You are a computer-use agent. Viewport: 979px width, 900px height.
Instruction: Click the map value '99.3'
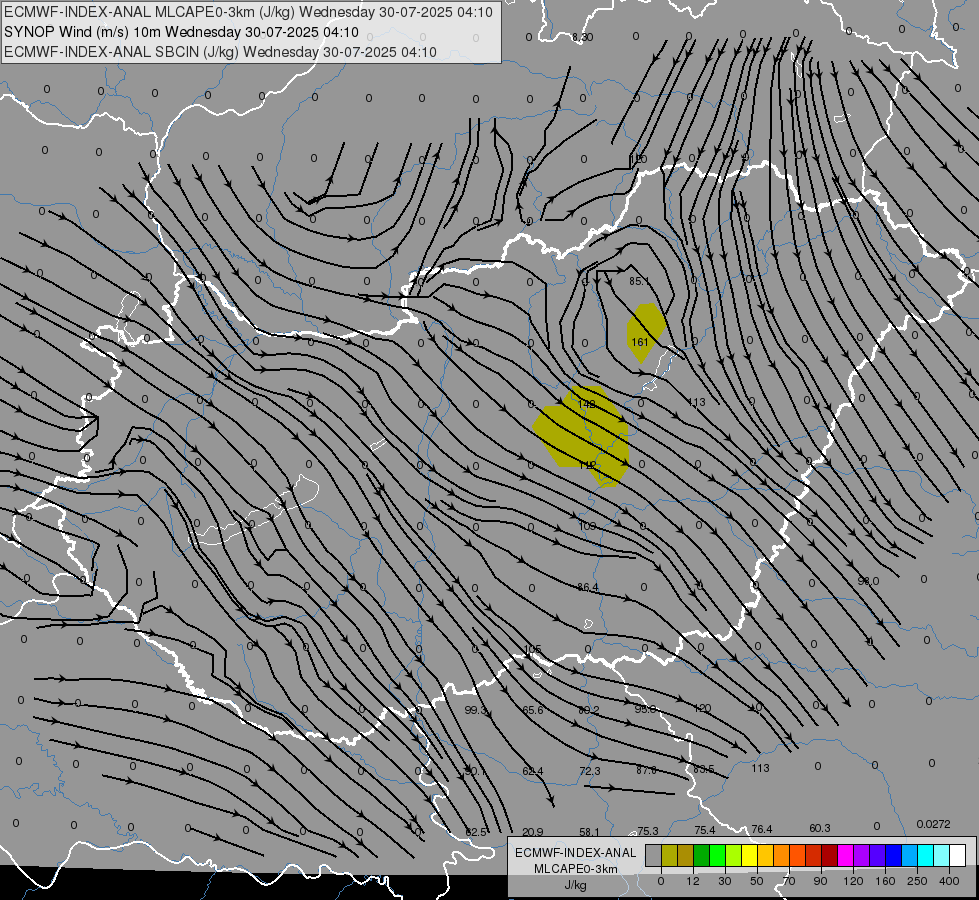(x=476, y=710)
